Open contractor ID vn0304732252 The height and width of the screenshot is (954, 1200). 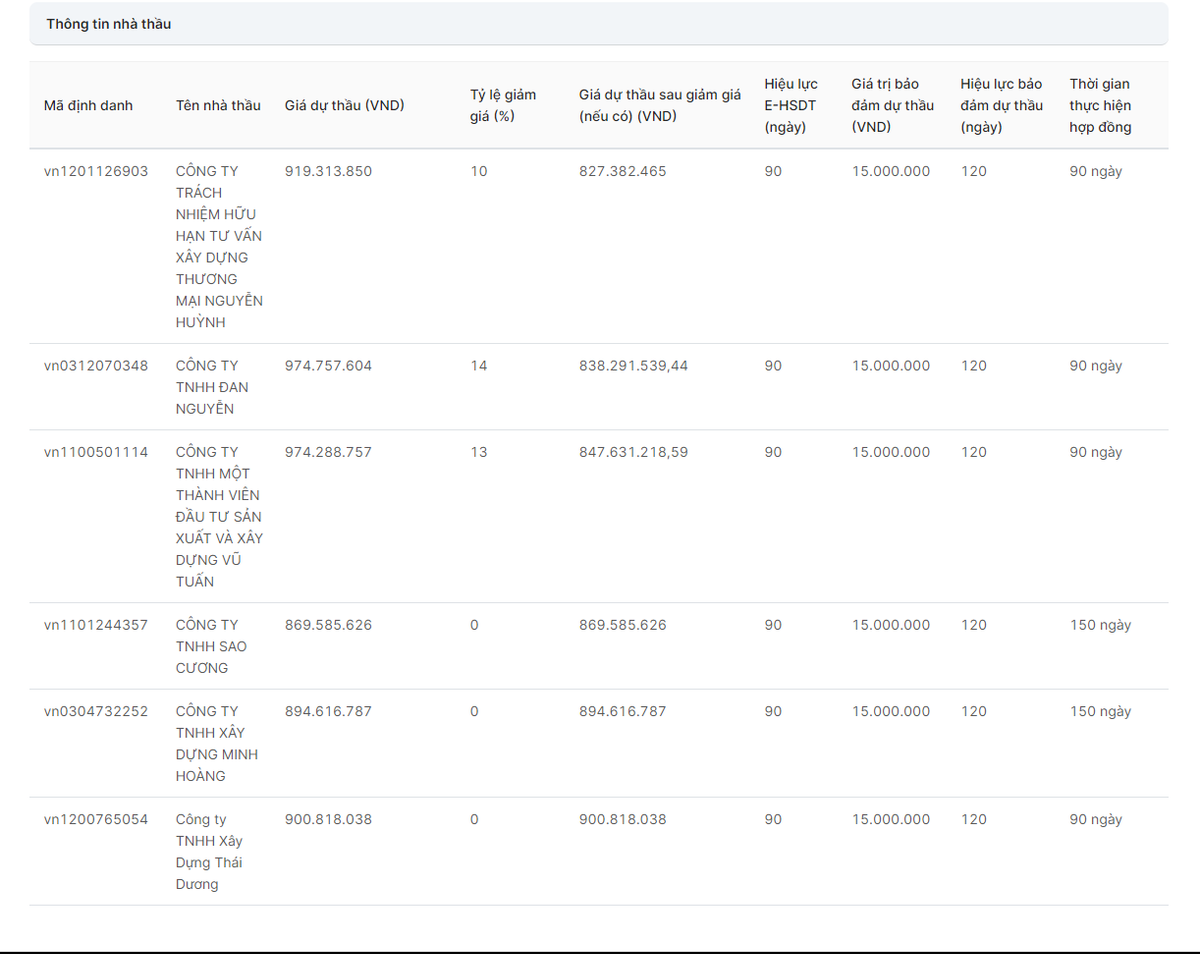(96, 711)
